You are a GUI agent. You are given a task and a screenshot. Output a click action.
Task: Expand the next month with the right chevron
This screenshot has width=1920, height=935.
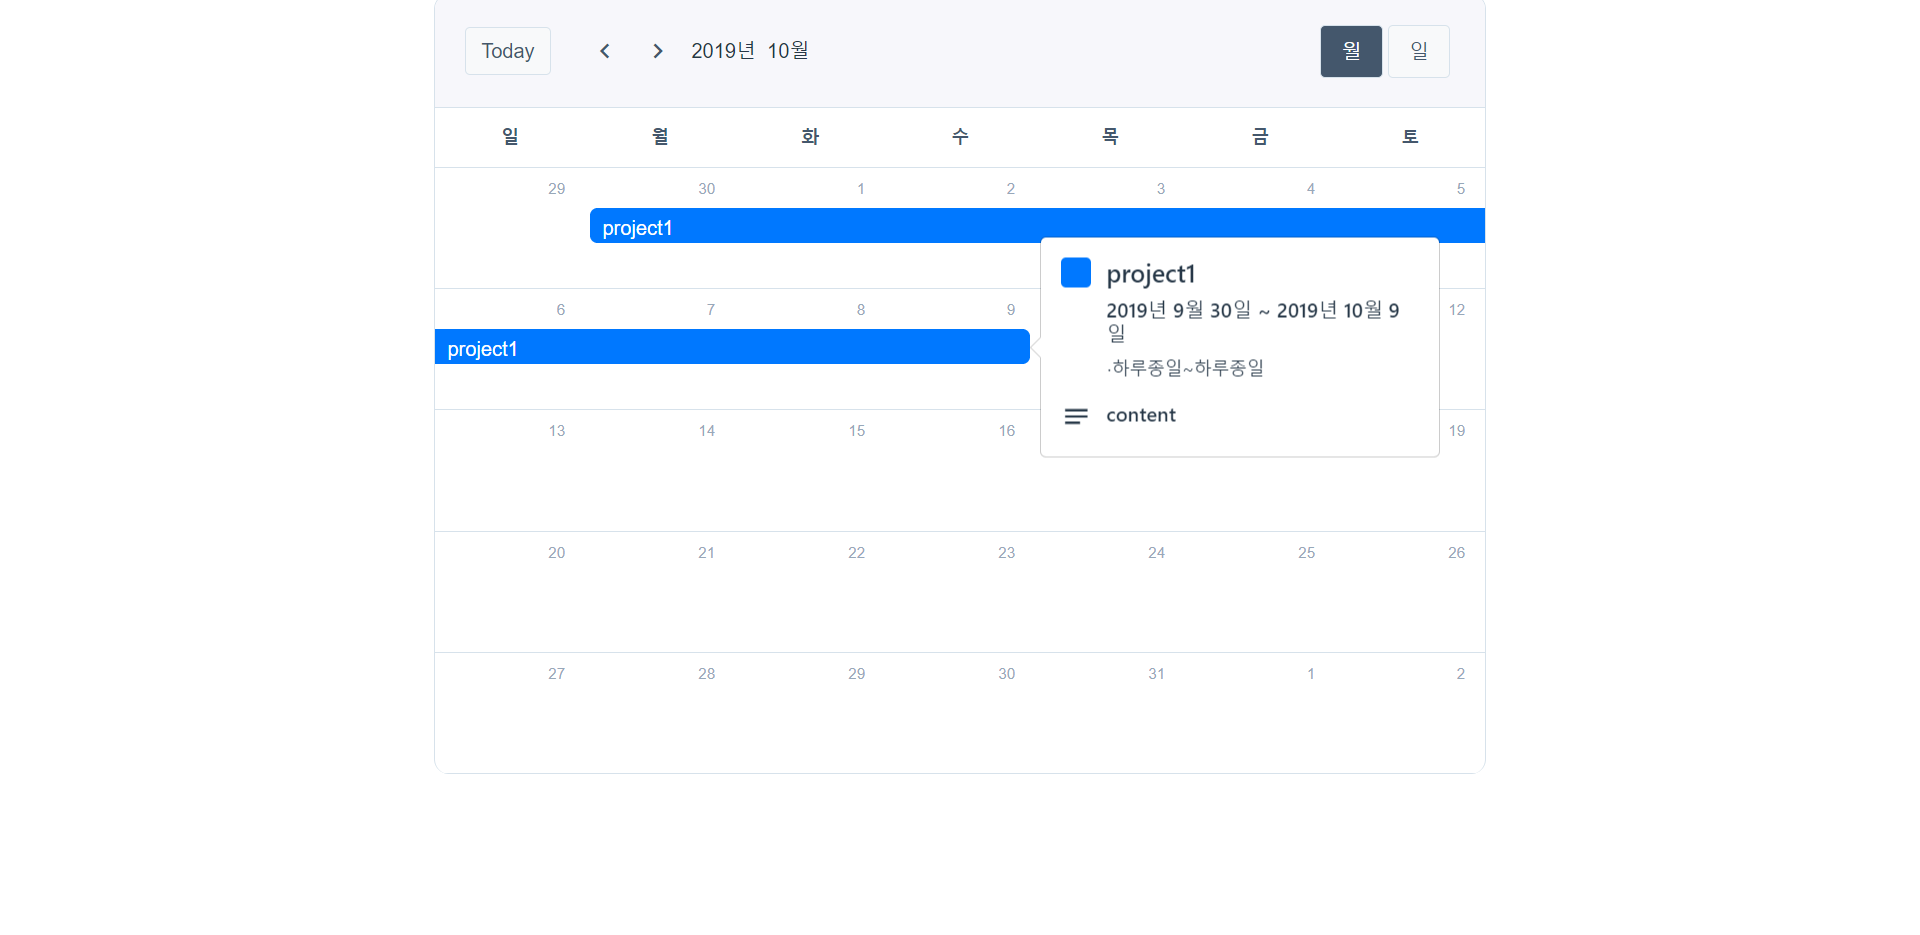[x=657, y=50]
